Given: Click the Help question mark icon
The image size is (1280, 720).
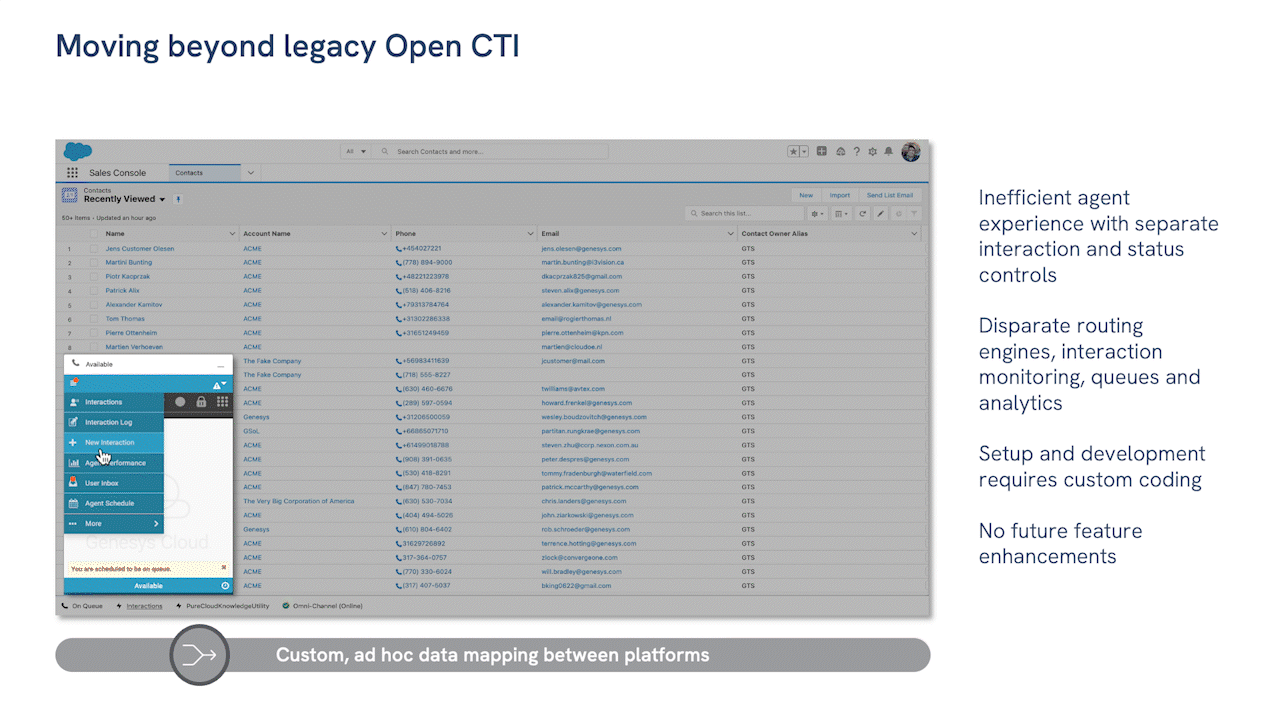Looking at the screenshot, I should coord(857,152).
